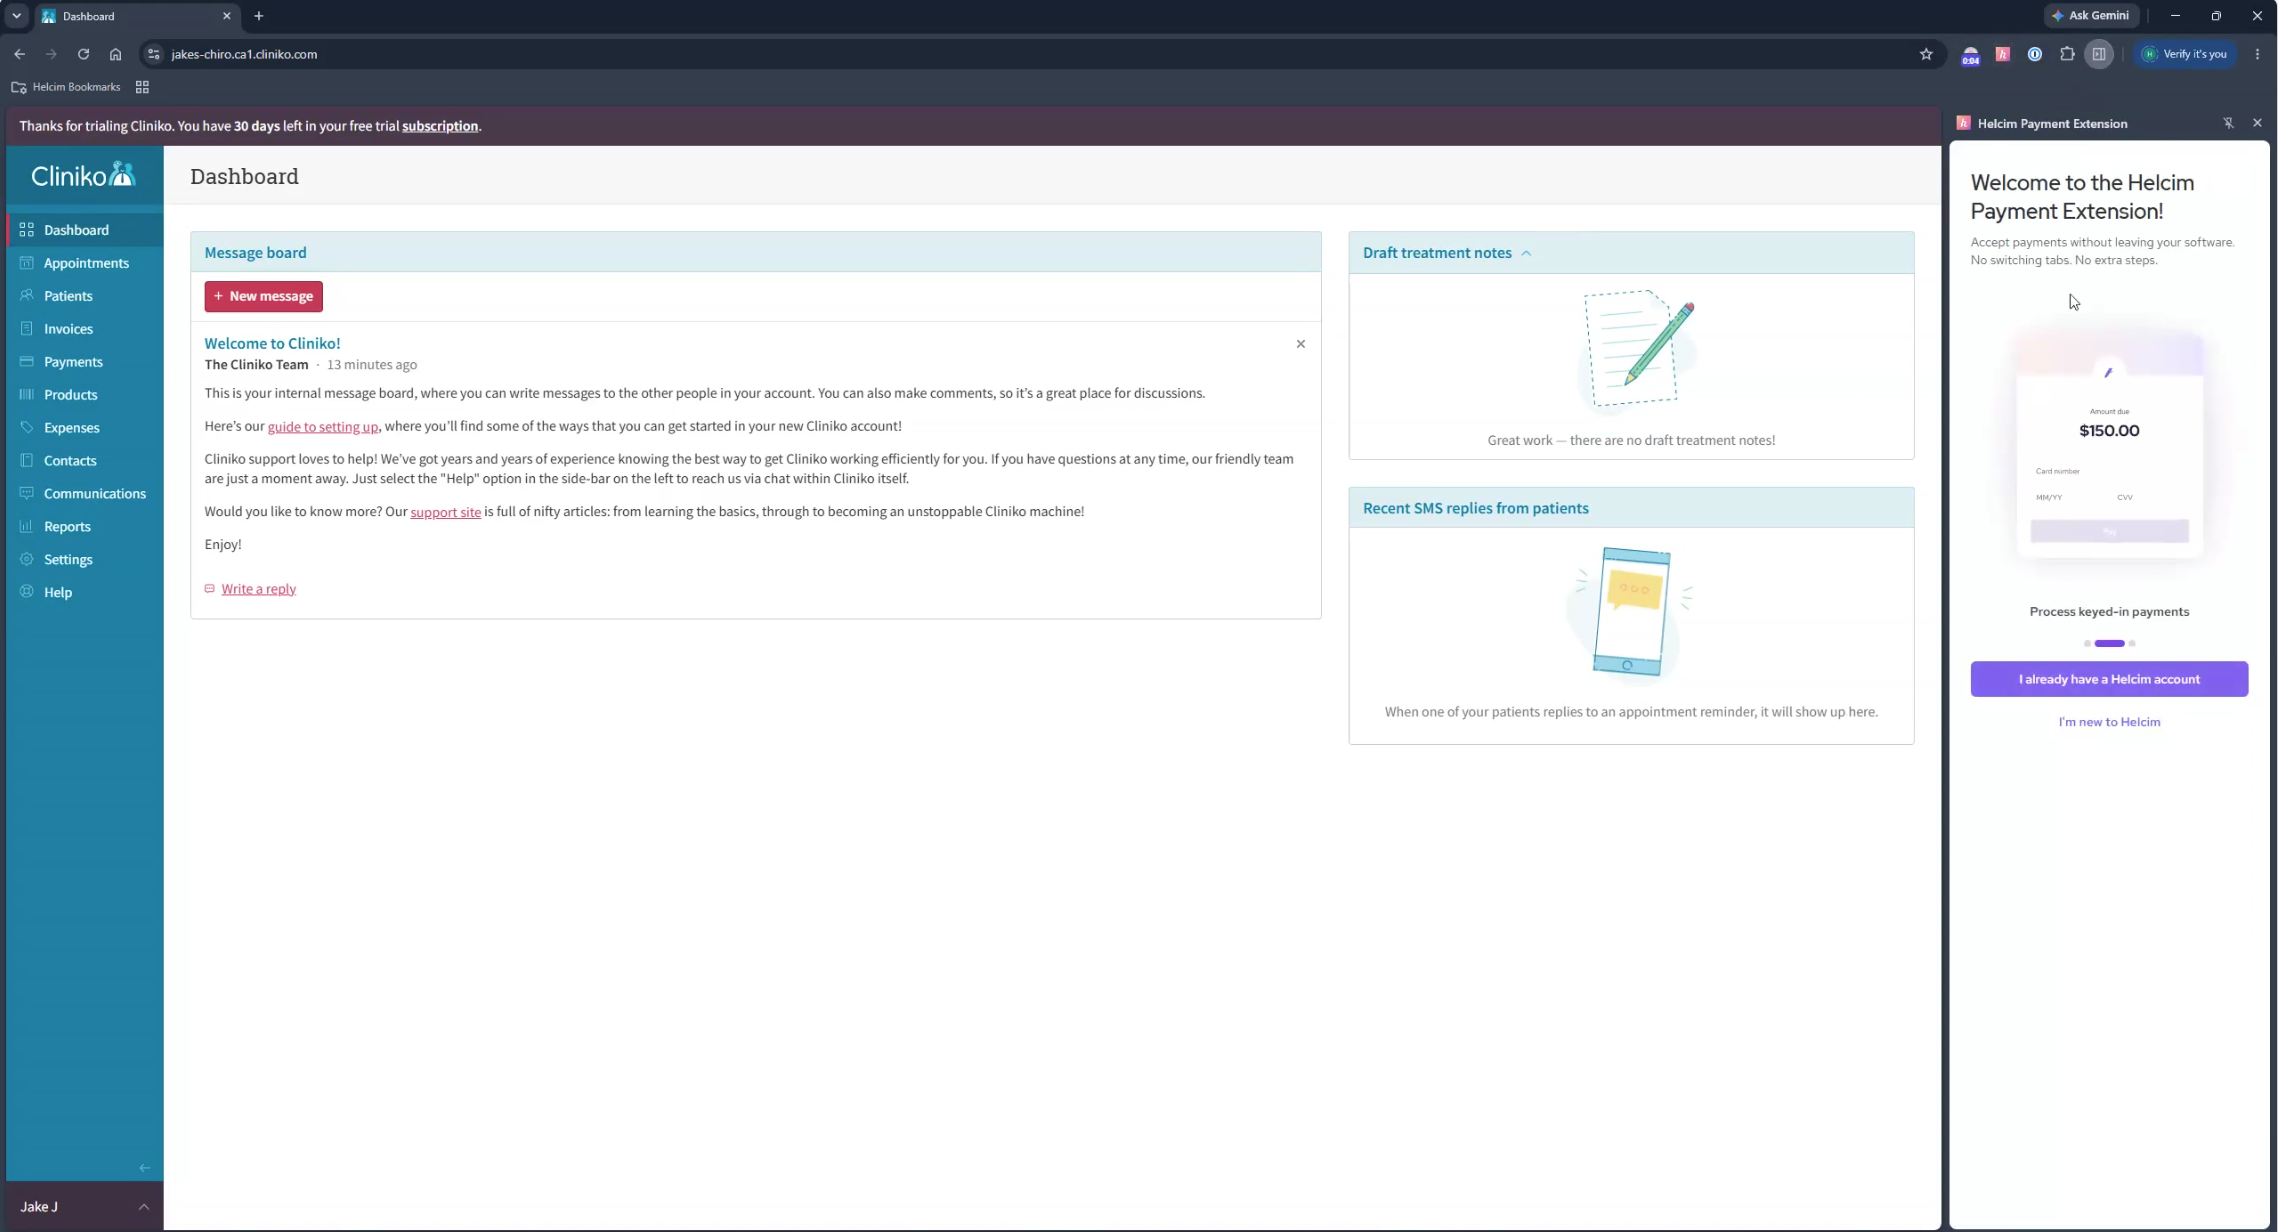Open the apps grid icon in bookmarks bar
The height and width of the screenshot is (1232, 2278).
coord(142,87)
